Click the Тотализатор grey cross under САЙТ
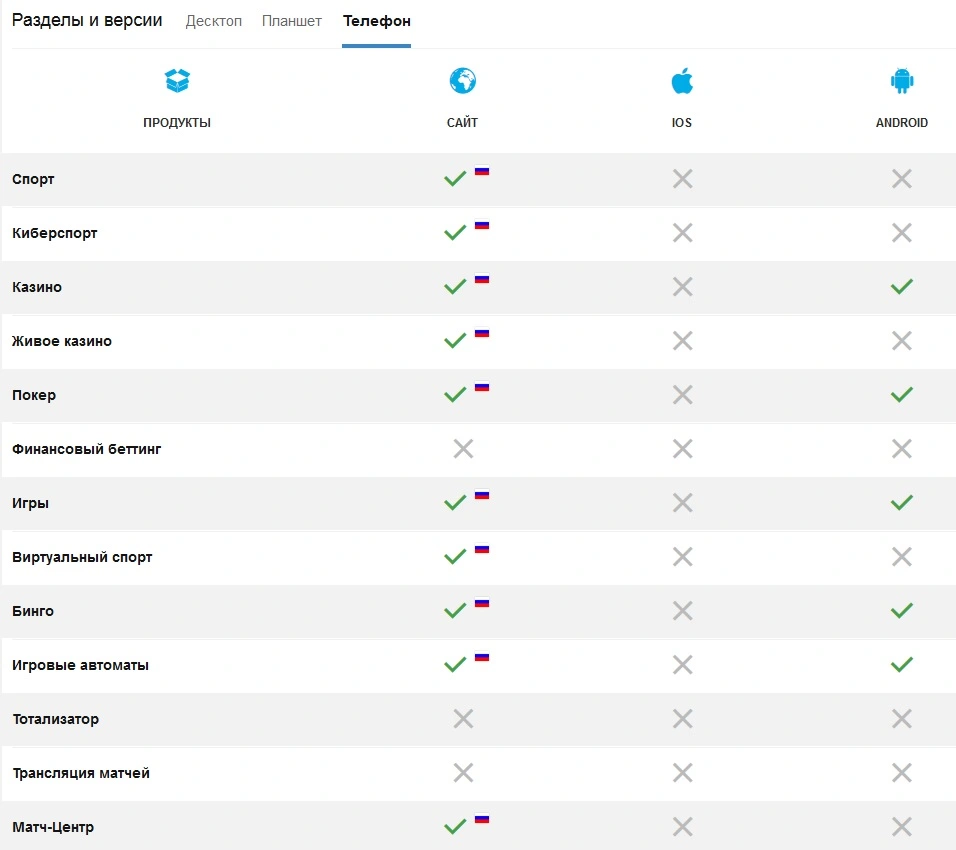The height and width of the screenshot is (850, 956). 463,719
